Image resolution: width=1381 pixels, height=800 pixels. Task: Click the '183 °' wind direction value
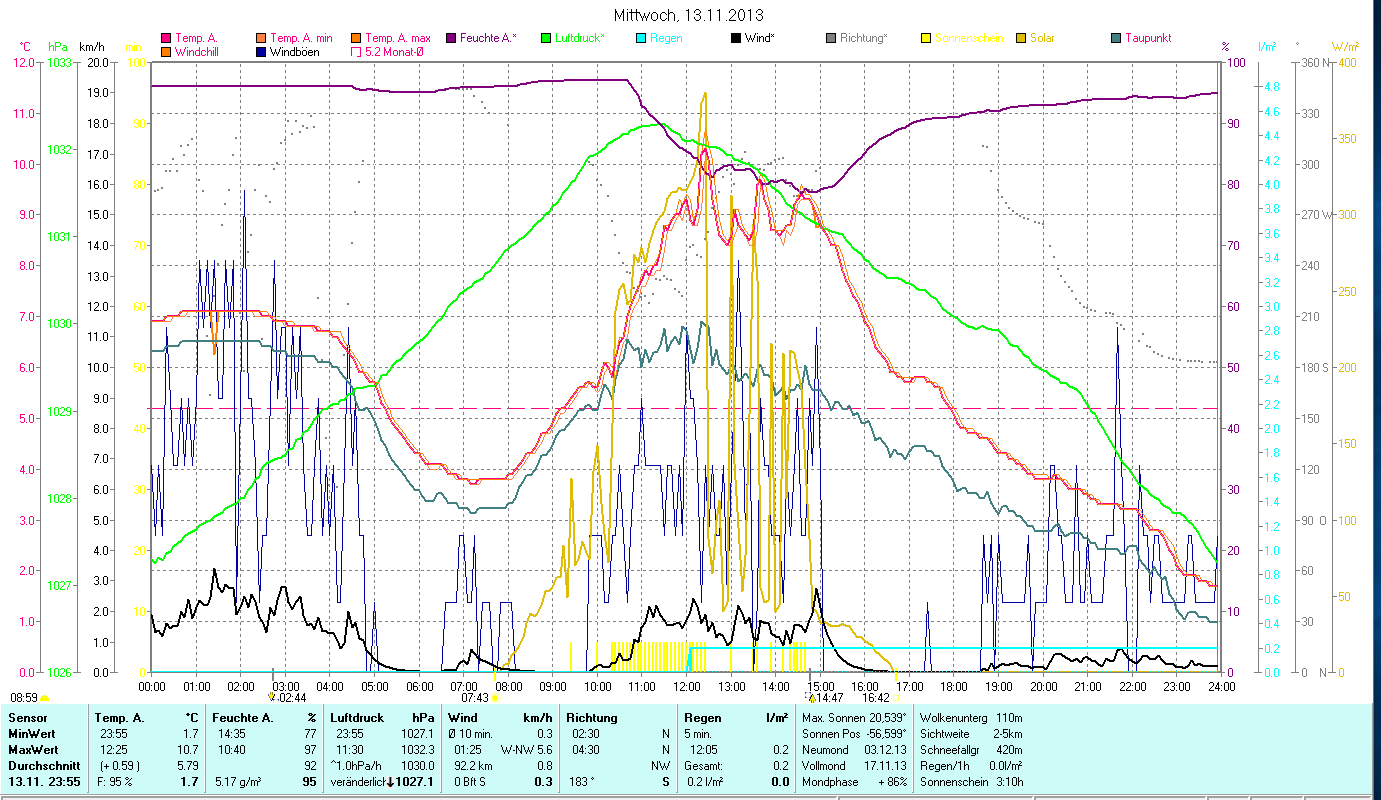(x=581, y=782)
